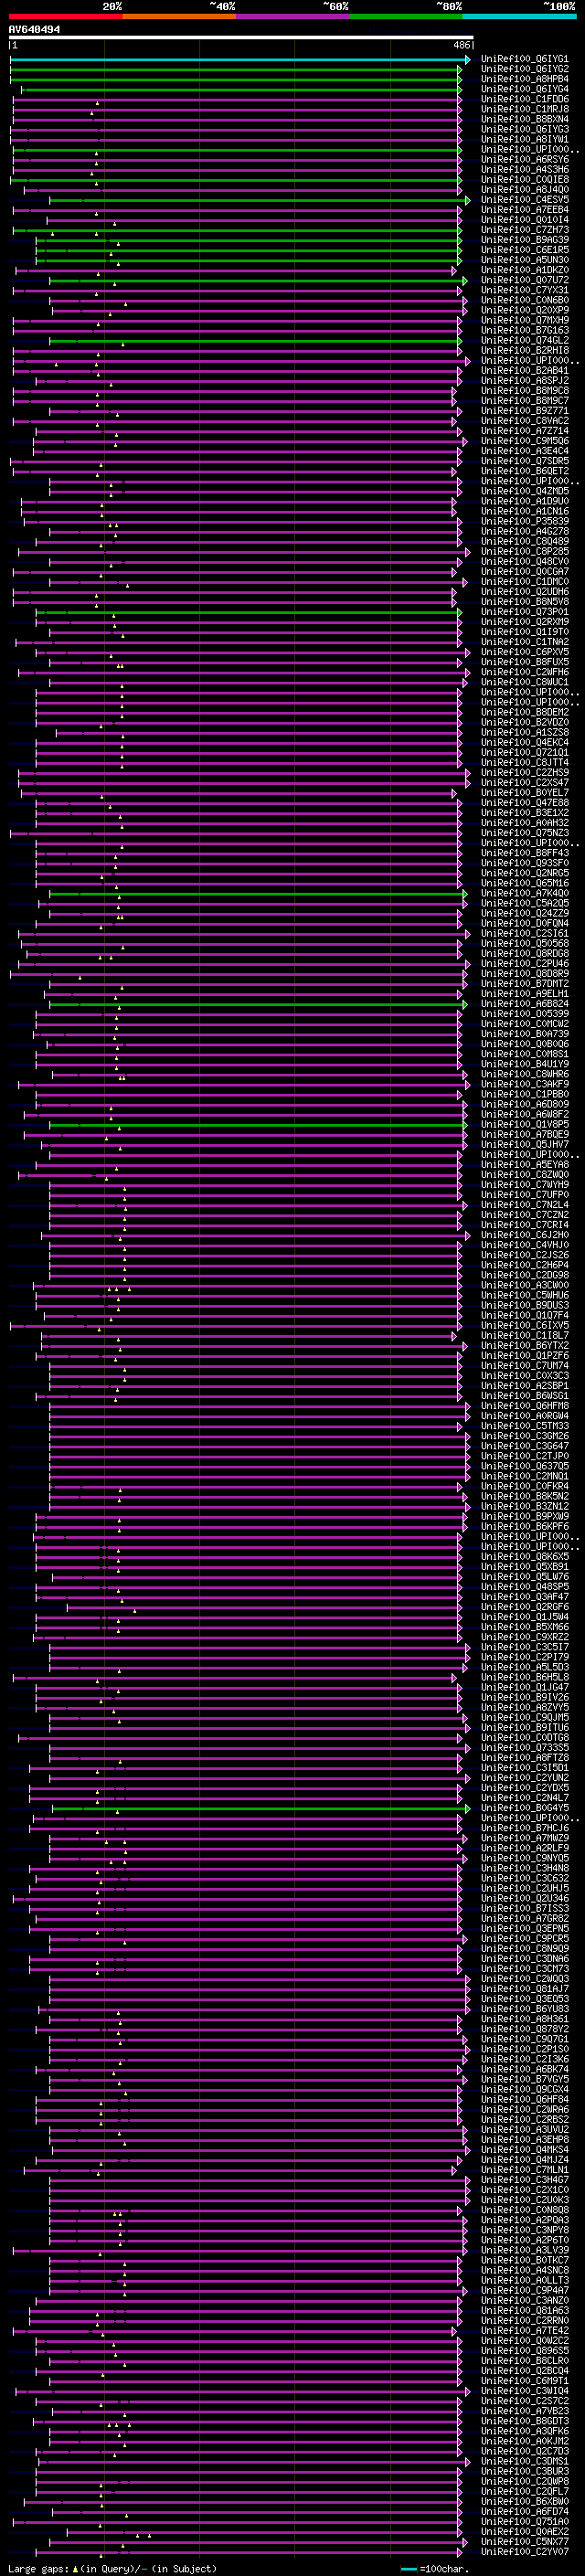The width and height of the screenshot is (585, 2576).
Task: Click the UniRef100_C0N8Q8 hit label
Action: (524, 2210)
